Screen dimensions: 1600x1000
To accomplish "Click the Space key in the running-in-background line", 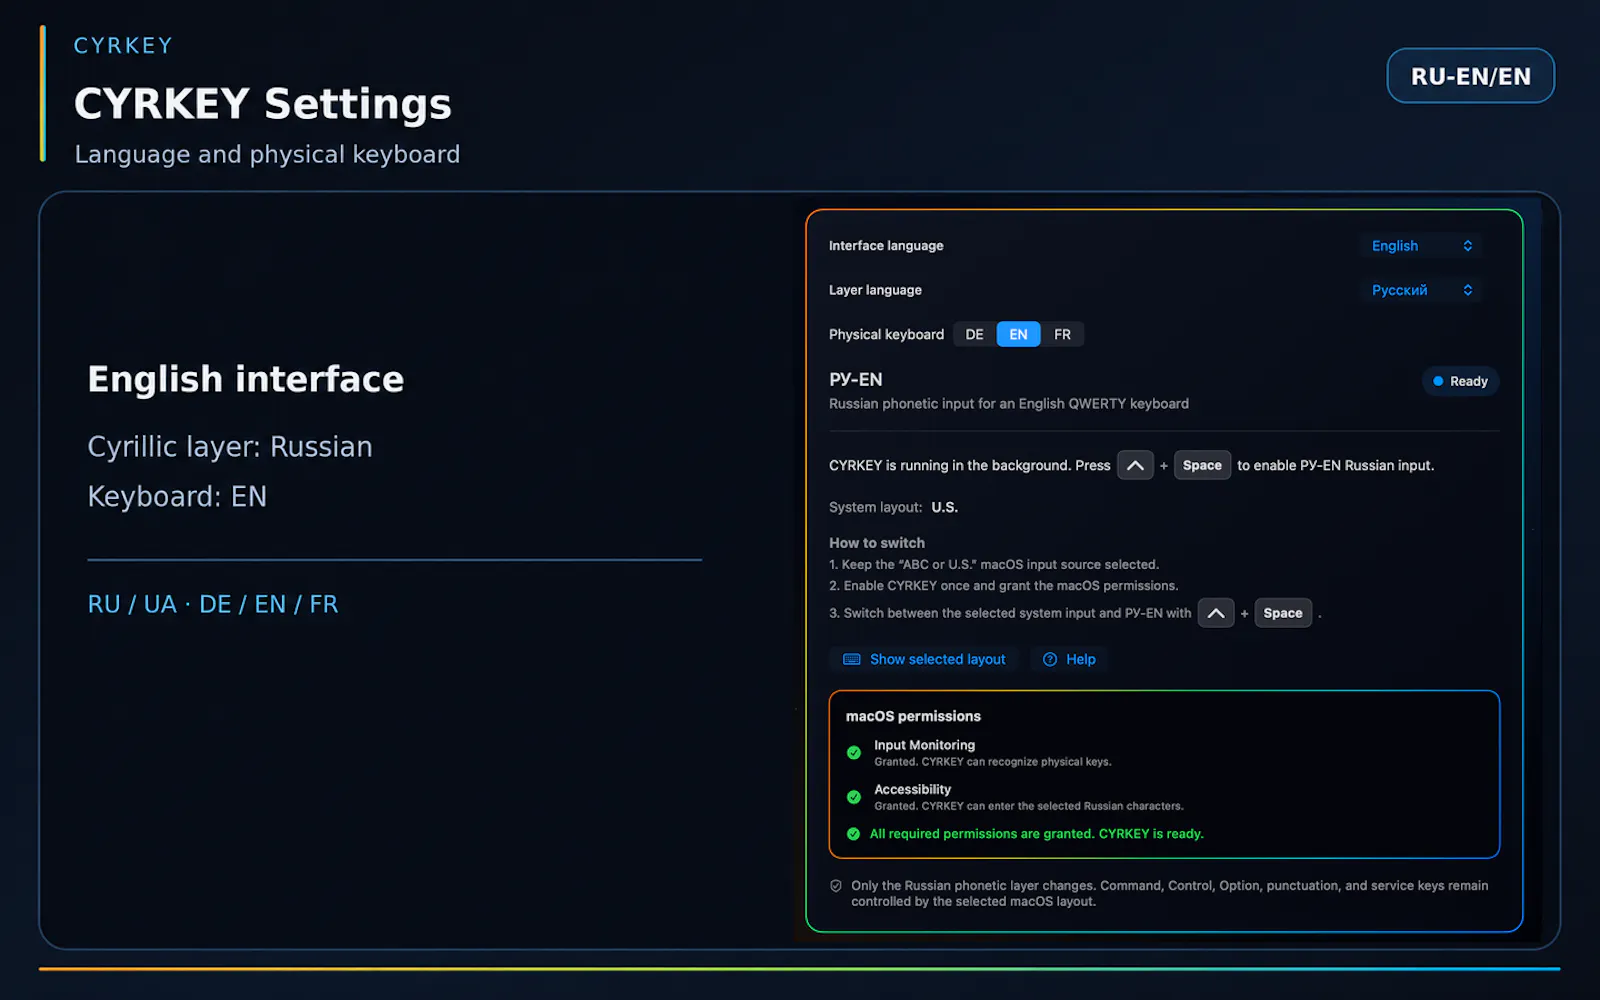I will (1202, 465).
